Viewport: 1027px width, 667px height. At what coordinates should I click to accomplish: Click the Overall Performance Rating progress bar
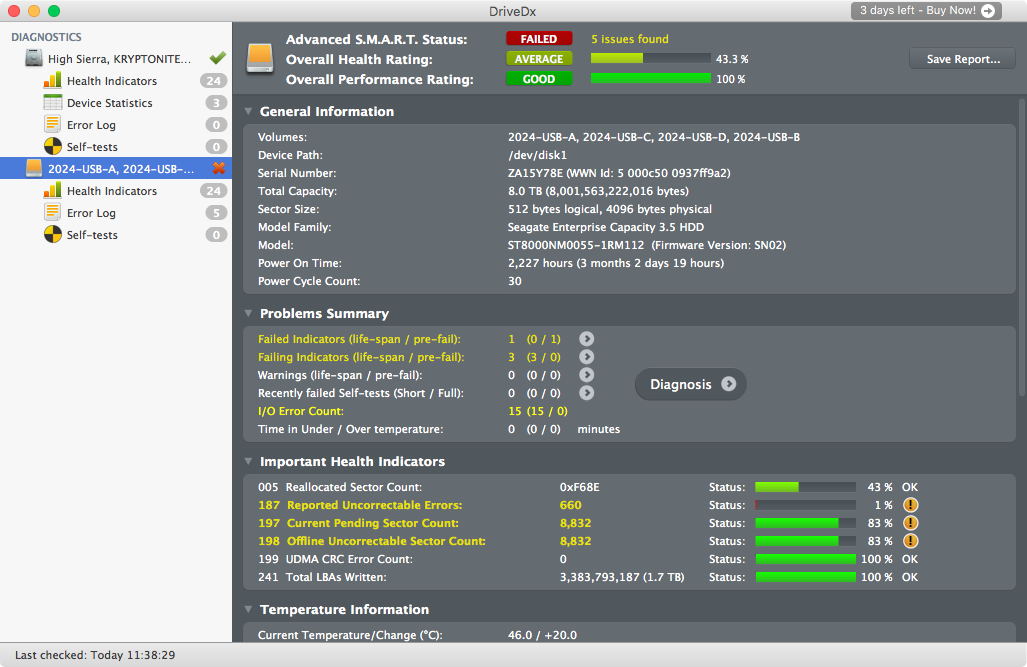click(650, 79)
